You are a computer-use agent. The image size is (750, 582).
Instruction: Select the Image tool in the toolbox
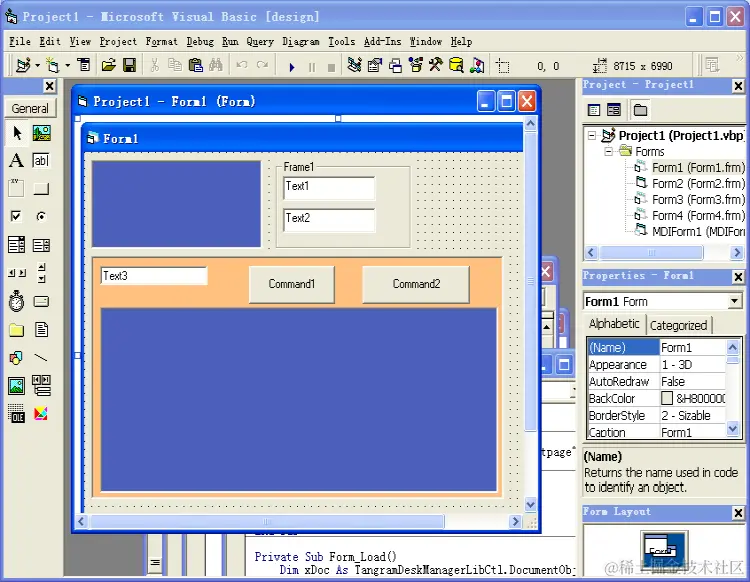pos(17,385)
